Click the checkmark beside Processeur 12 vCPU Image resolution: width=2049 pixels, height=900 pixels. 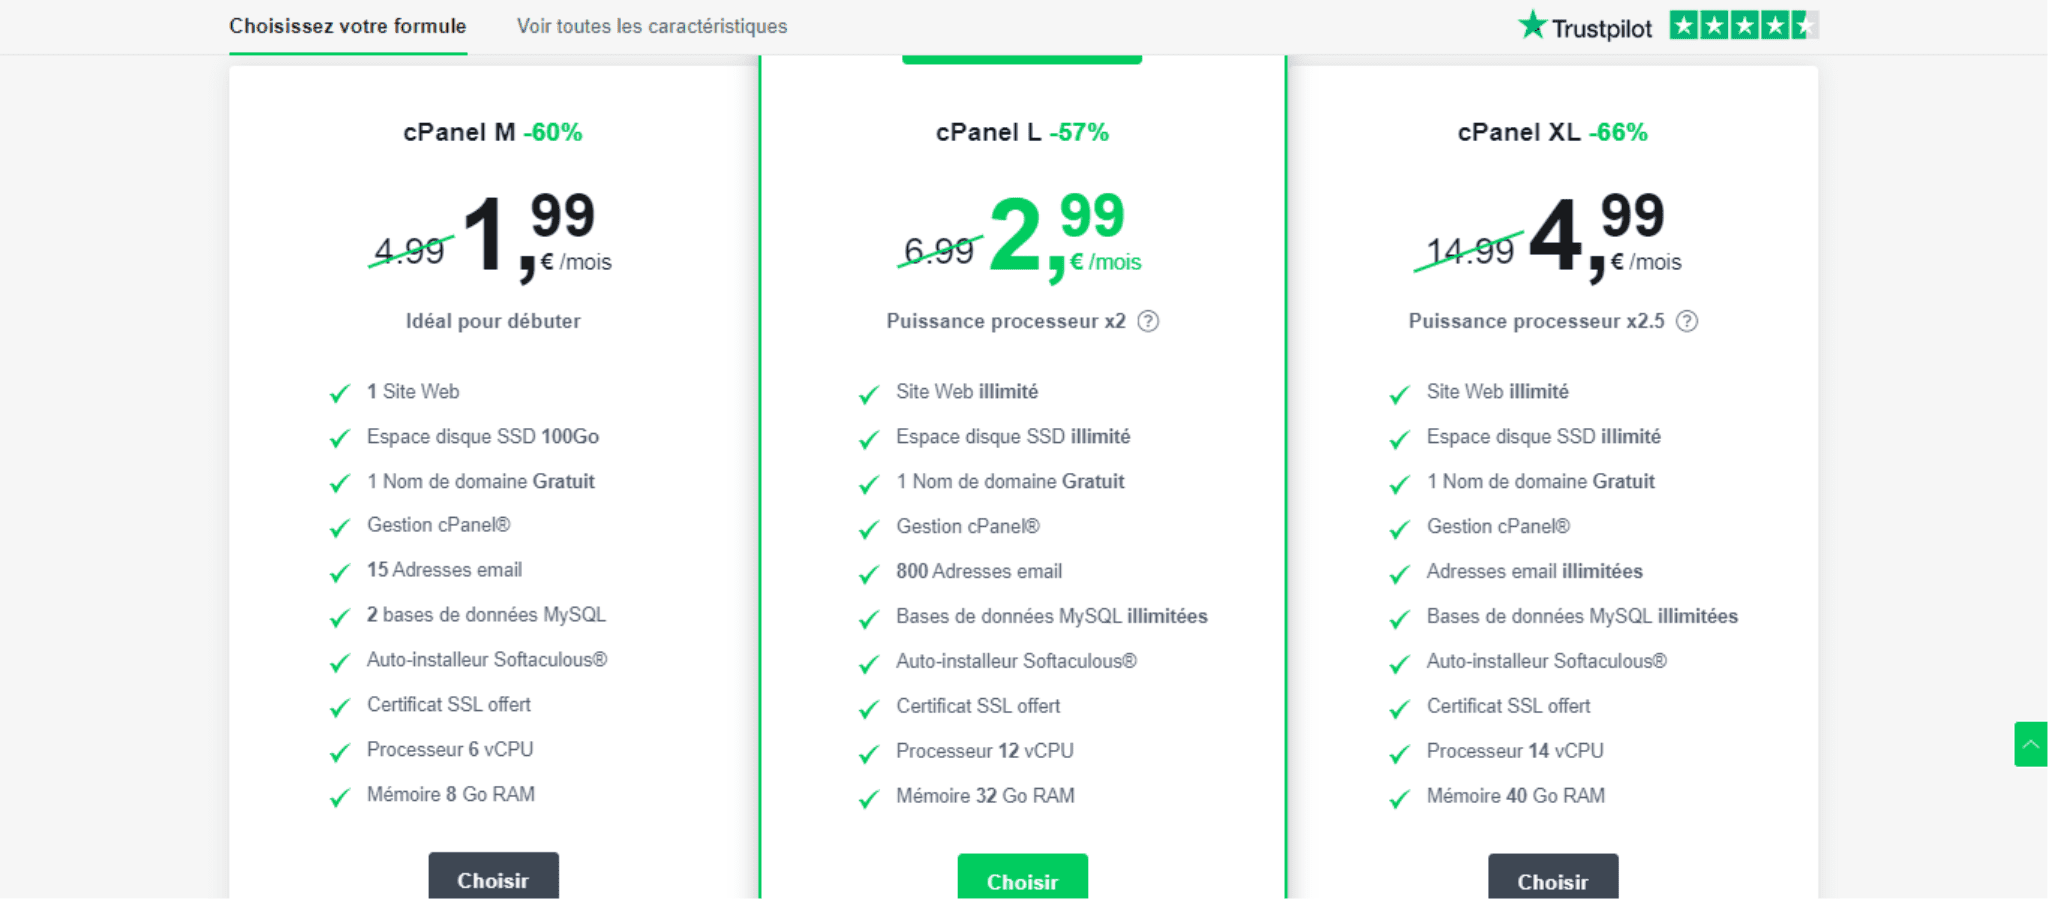(x=869, y=753)
